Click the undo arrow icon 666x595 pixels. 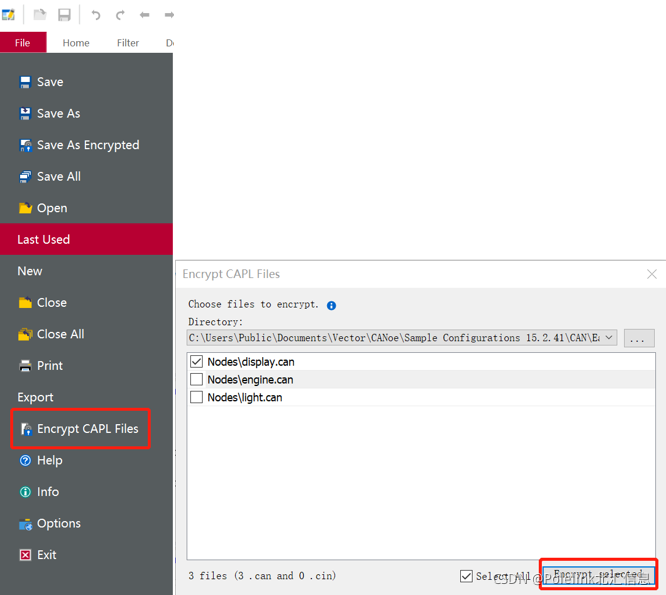click(x=96, y=15)
